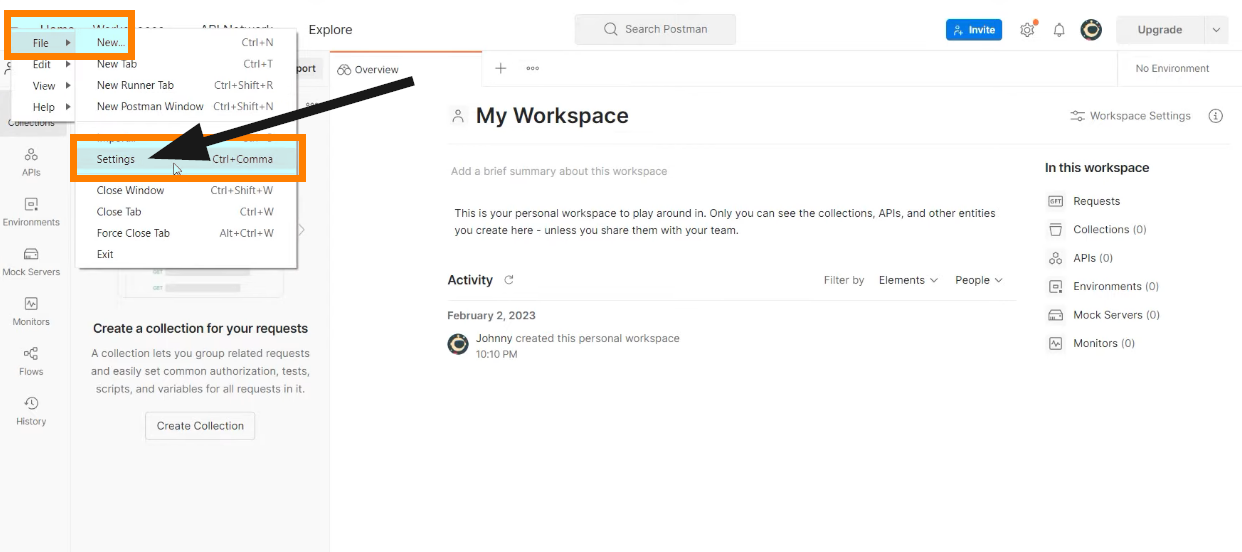This screenshot has width=1242, height=552.
Task: Open Requests in this workspace
Action: click(x=1084, y=201)
